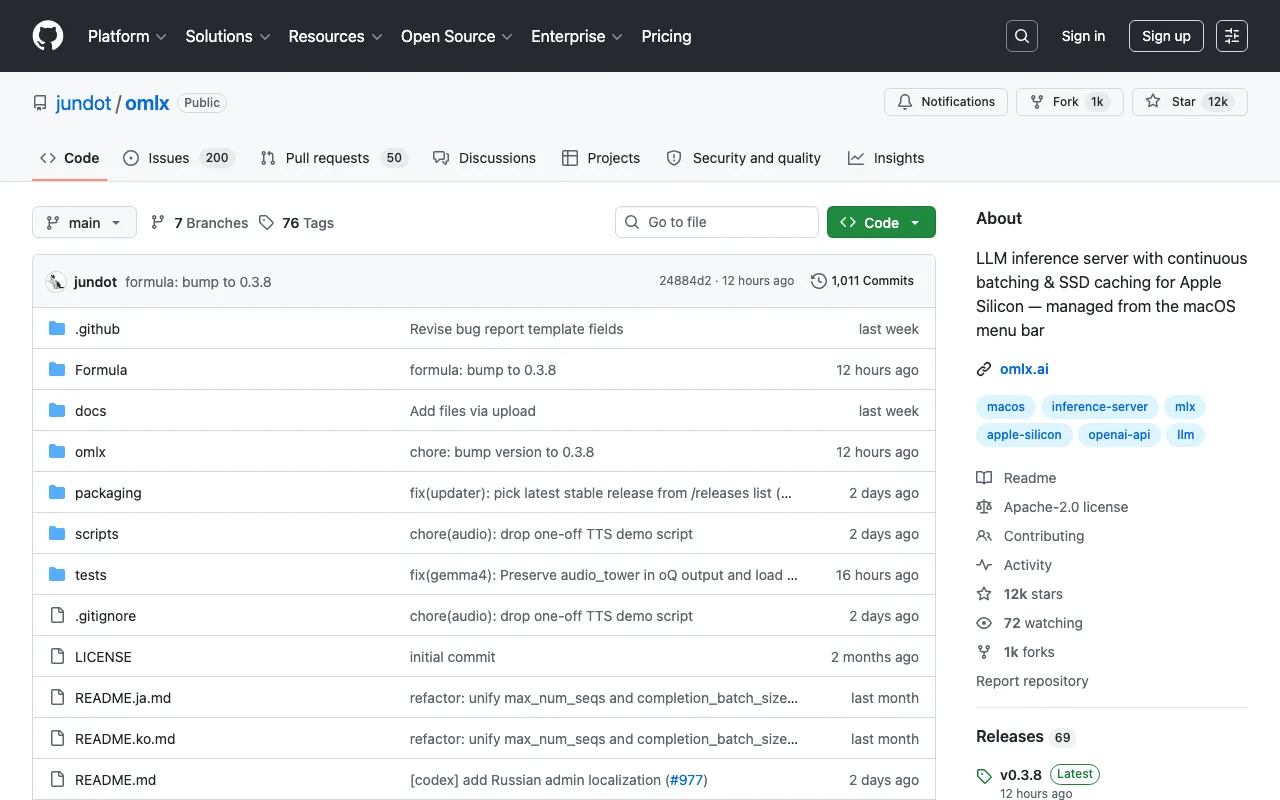Click the Formula folder icon
This screenshot has height=800, width=1280.
(57, 370)
